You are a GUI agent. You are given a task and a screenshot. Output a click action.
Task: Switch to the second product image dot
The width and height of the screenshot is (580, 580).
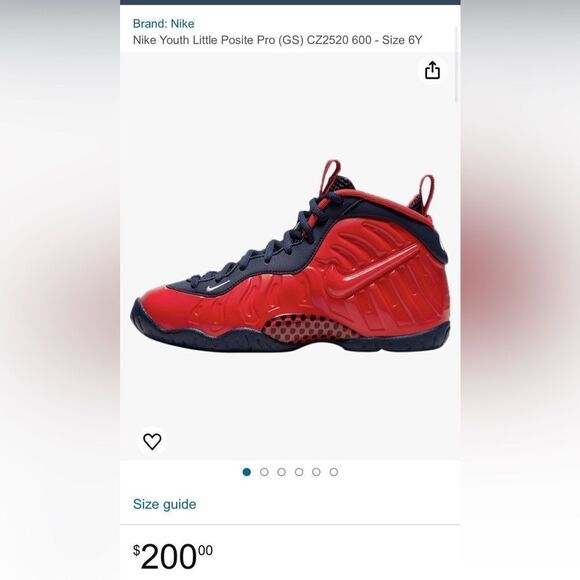pos(264,472)
